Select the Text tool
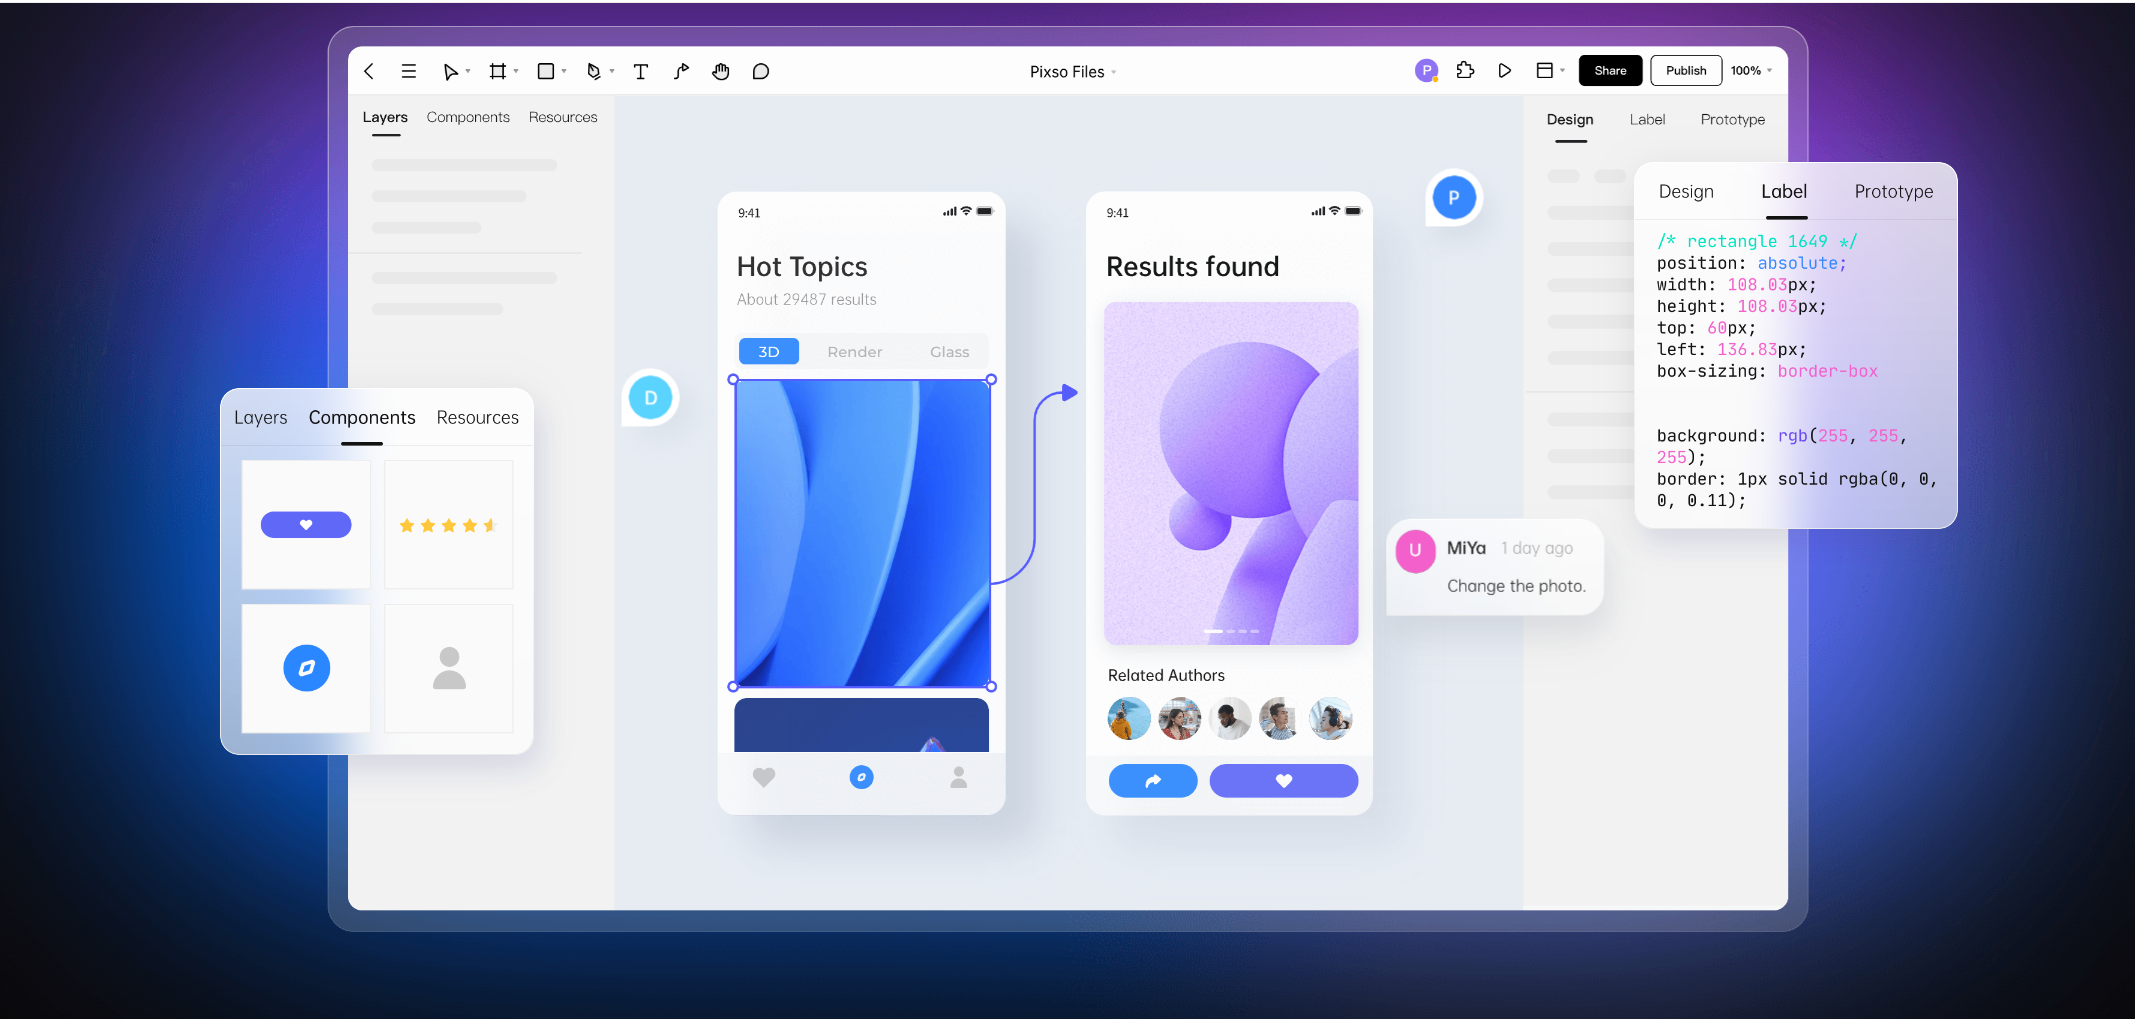This screenshot has height=1019, width=2135. coord(641,71)
